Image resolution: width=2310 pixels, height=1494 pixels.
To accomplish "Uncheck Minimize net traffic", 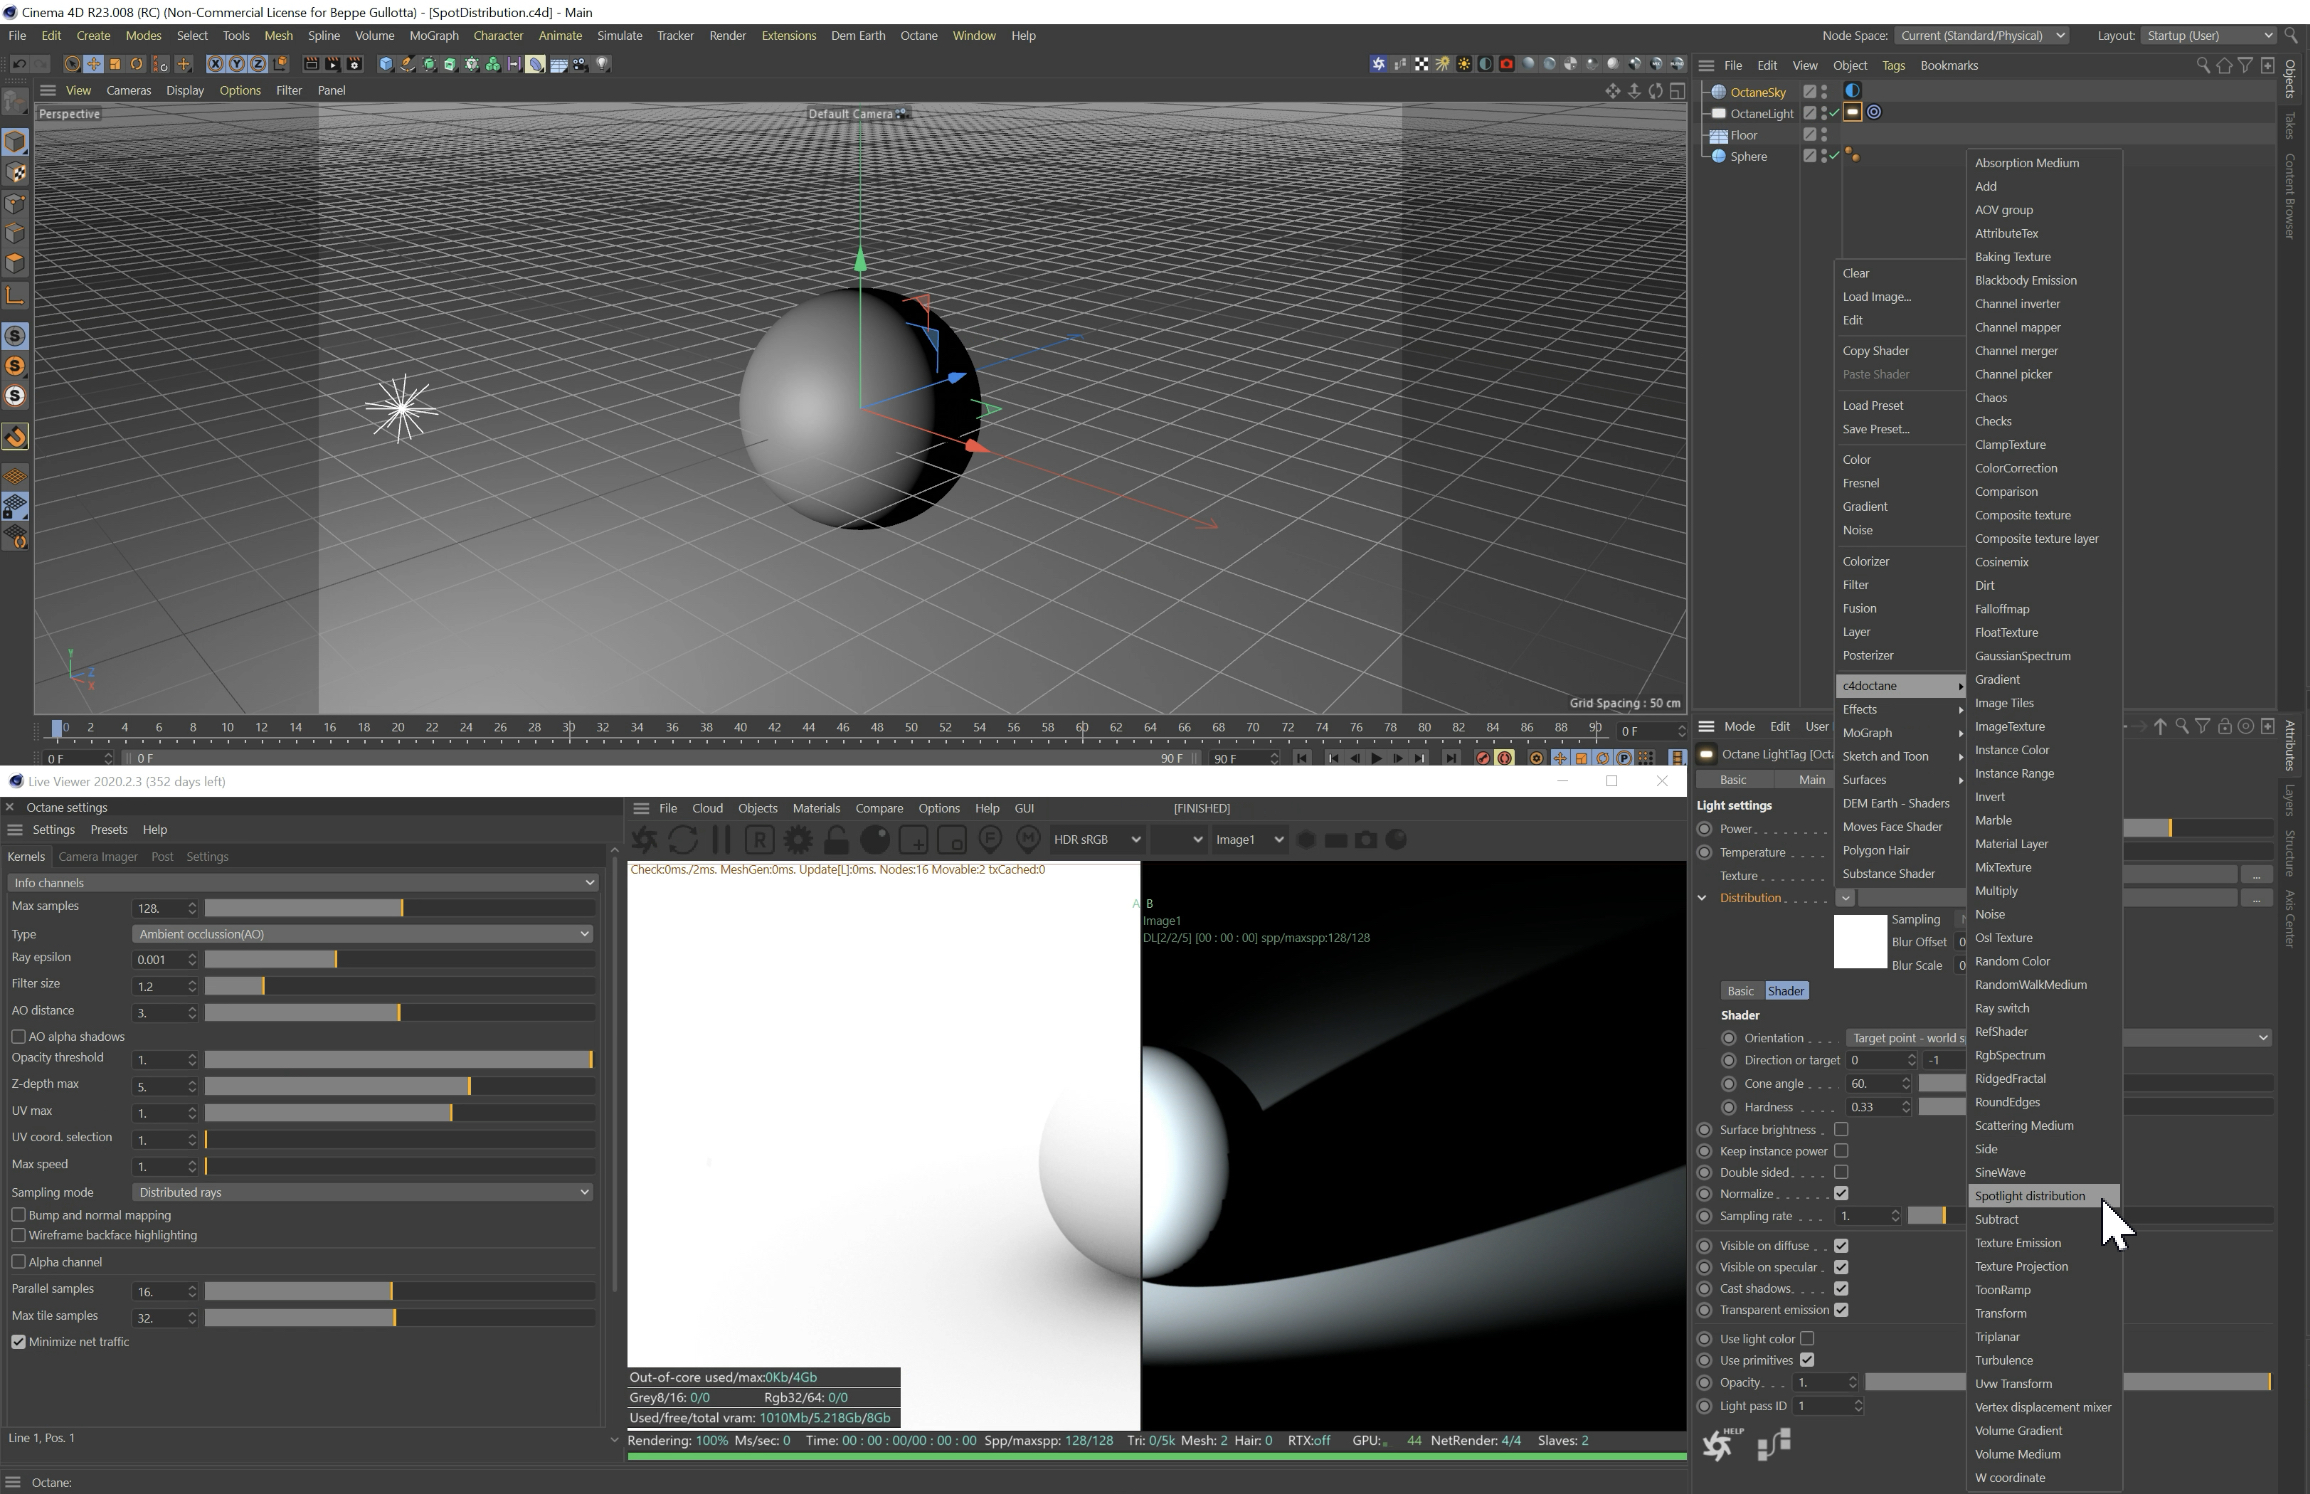I will click(x=19, y=1342).
